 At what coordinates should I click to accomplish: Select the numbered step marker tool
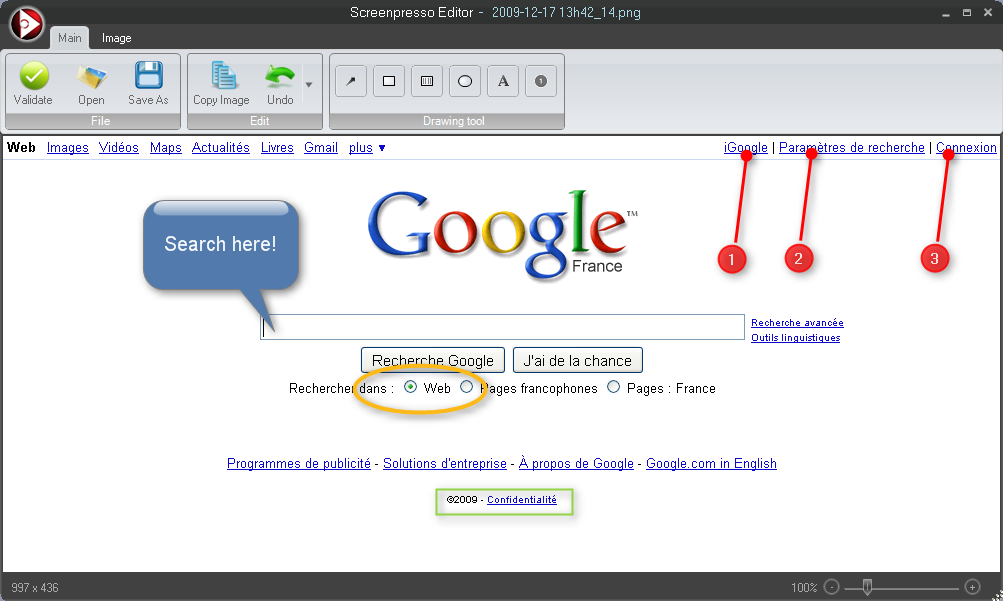tap(541, 81)
